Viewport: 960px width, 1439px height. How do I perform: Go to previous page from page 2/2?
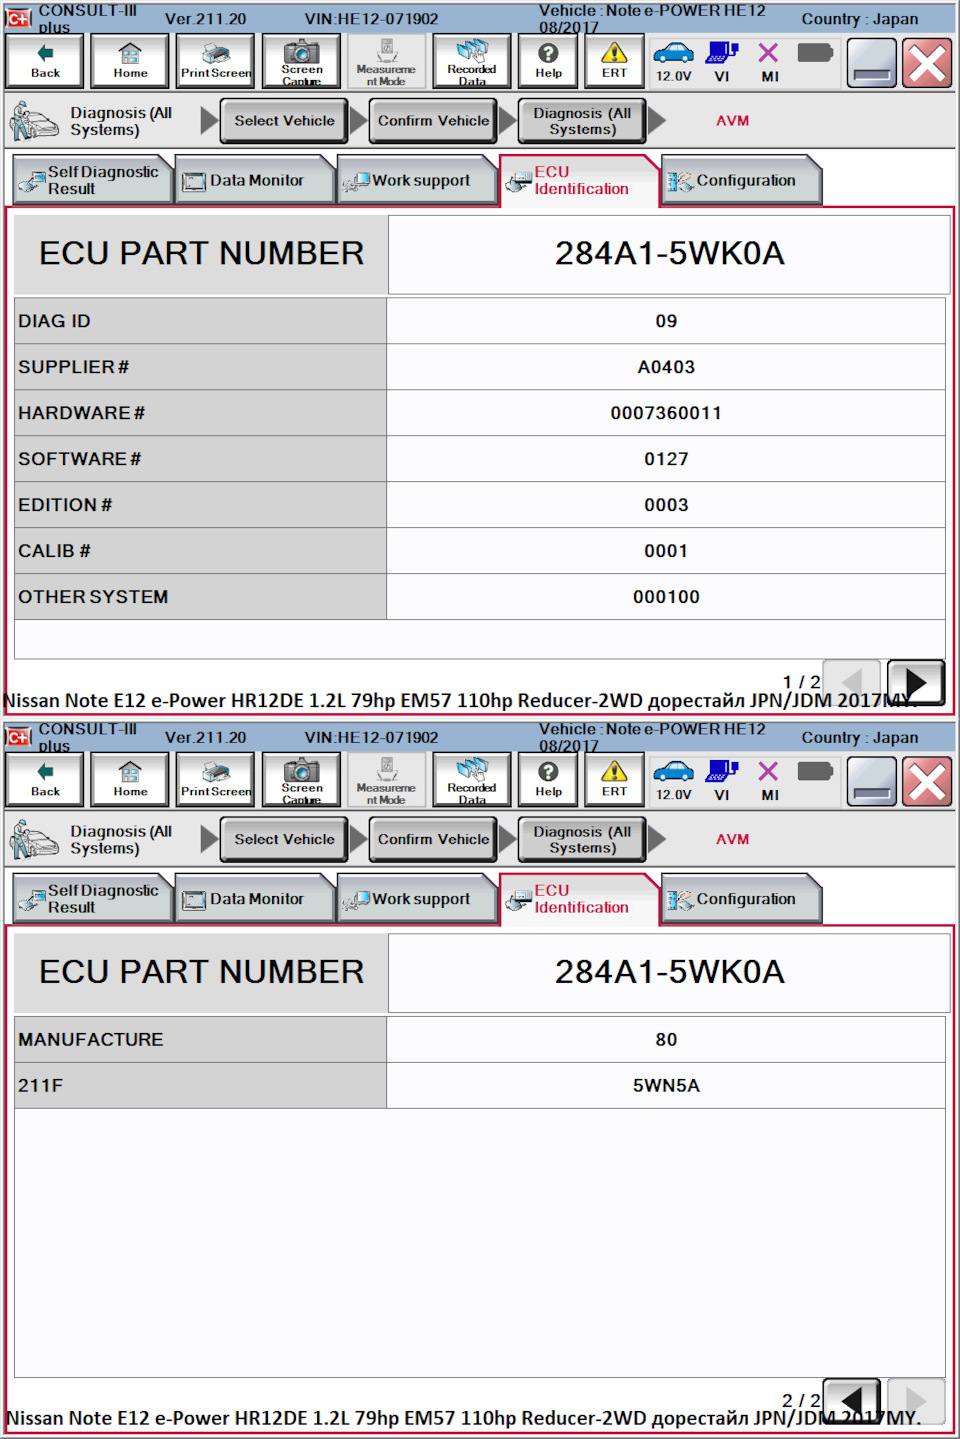(x=851, y=1400)
